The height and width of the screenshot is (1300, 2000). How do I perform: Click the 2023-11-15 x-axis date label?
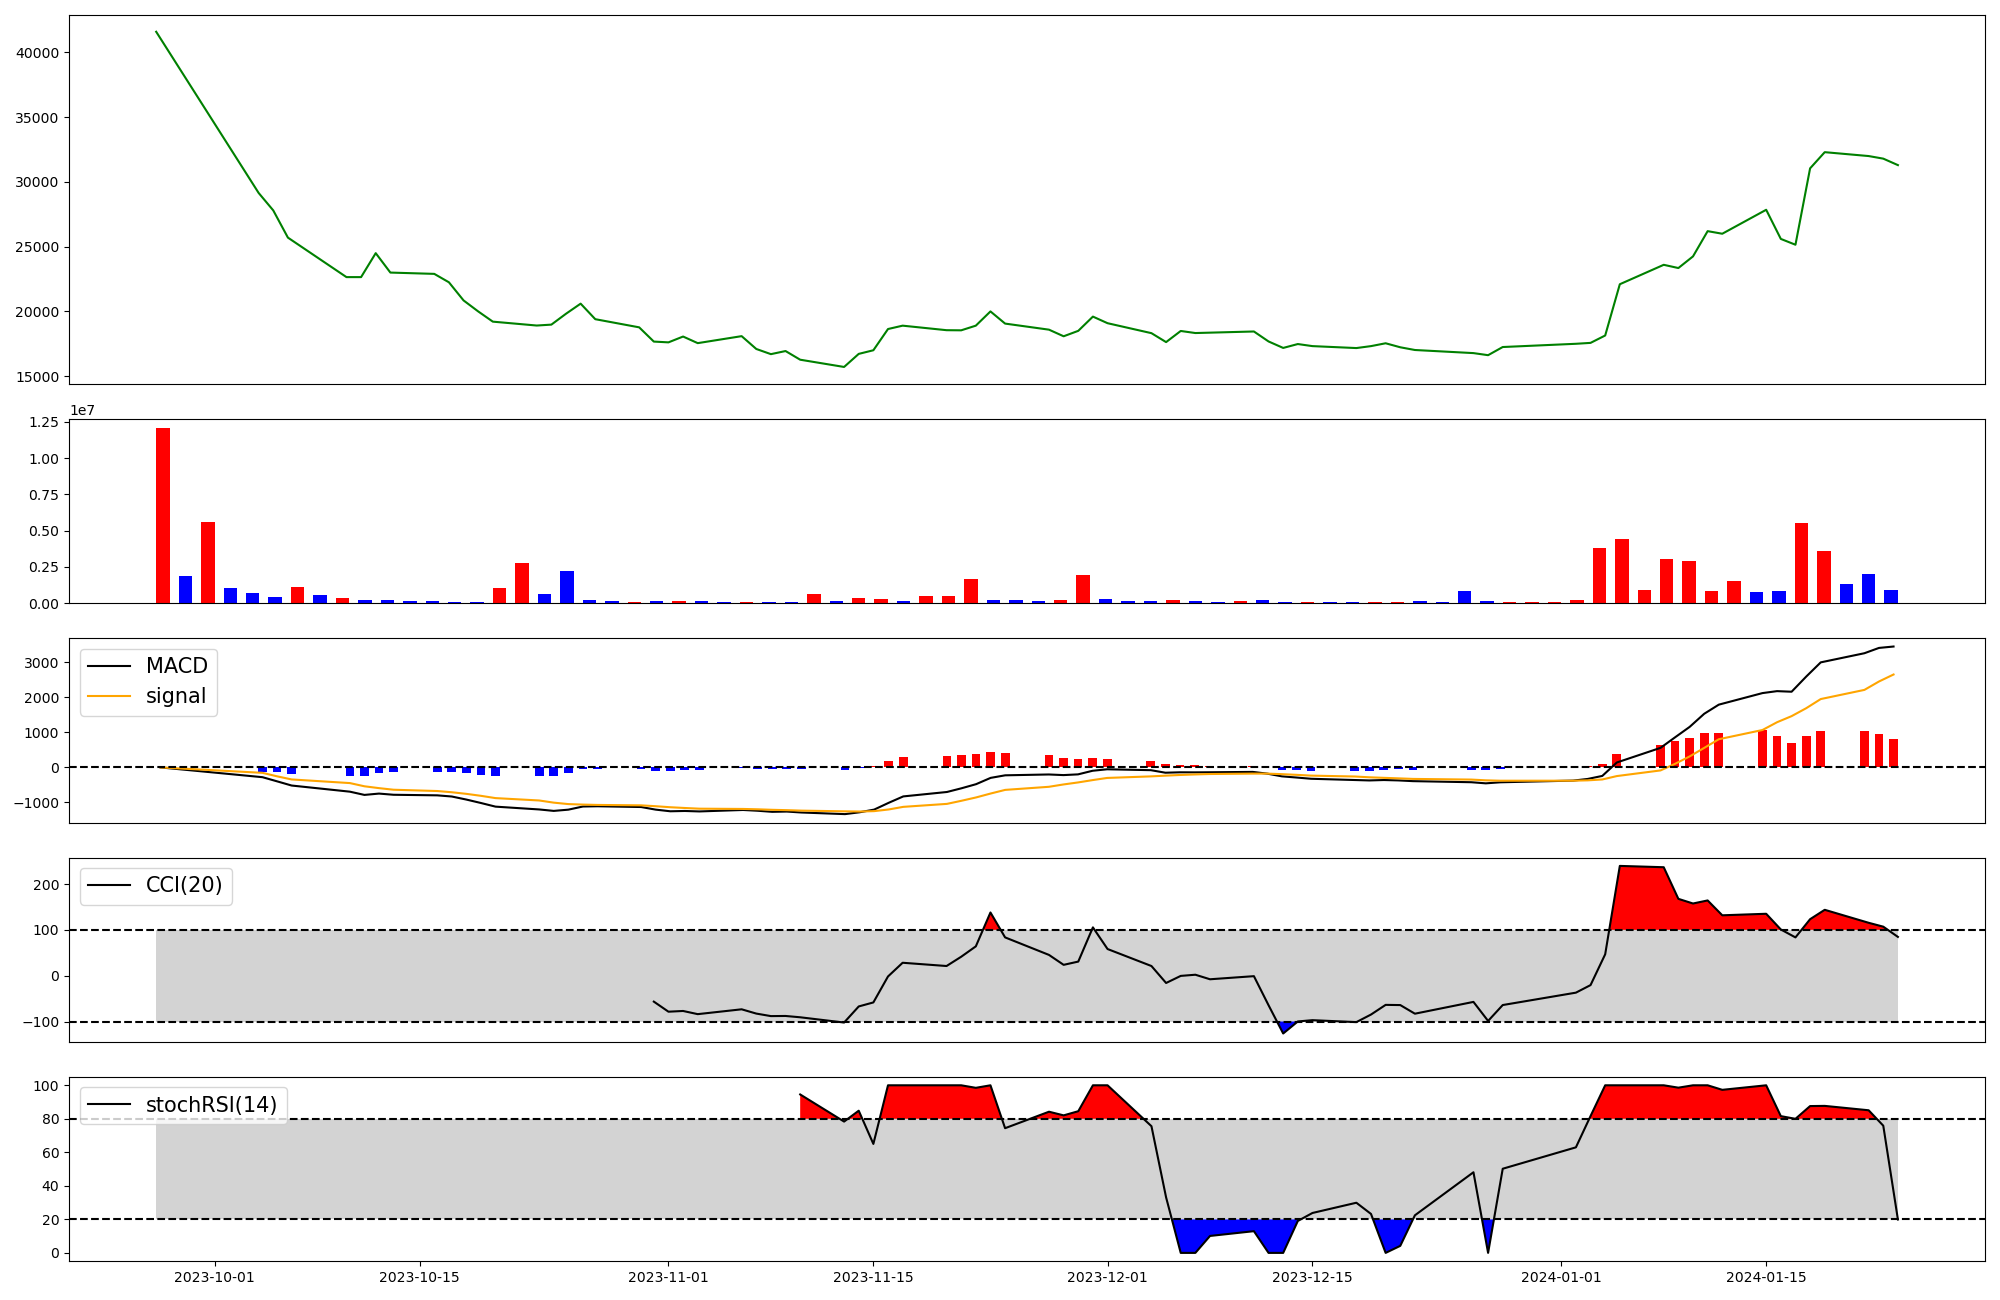tap(873, 1277)
